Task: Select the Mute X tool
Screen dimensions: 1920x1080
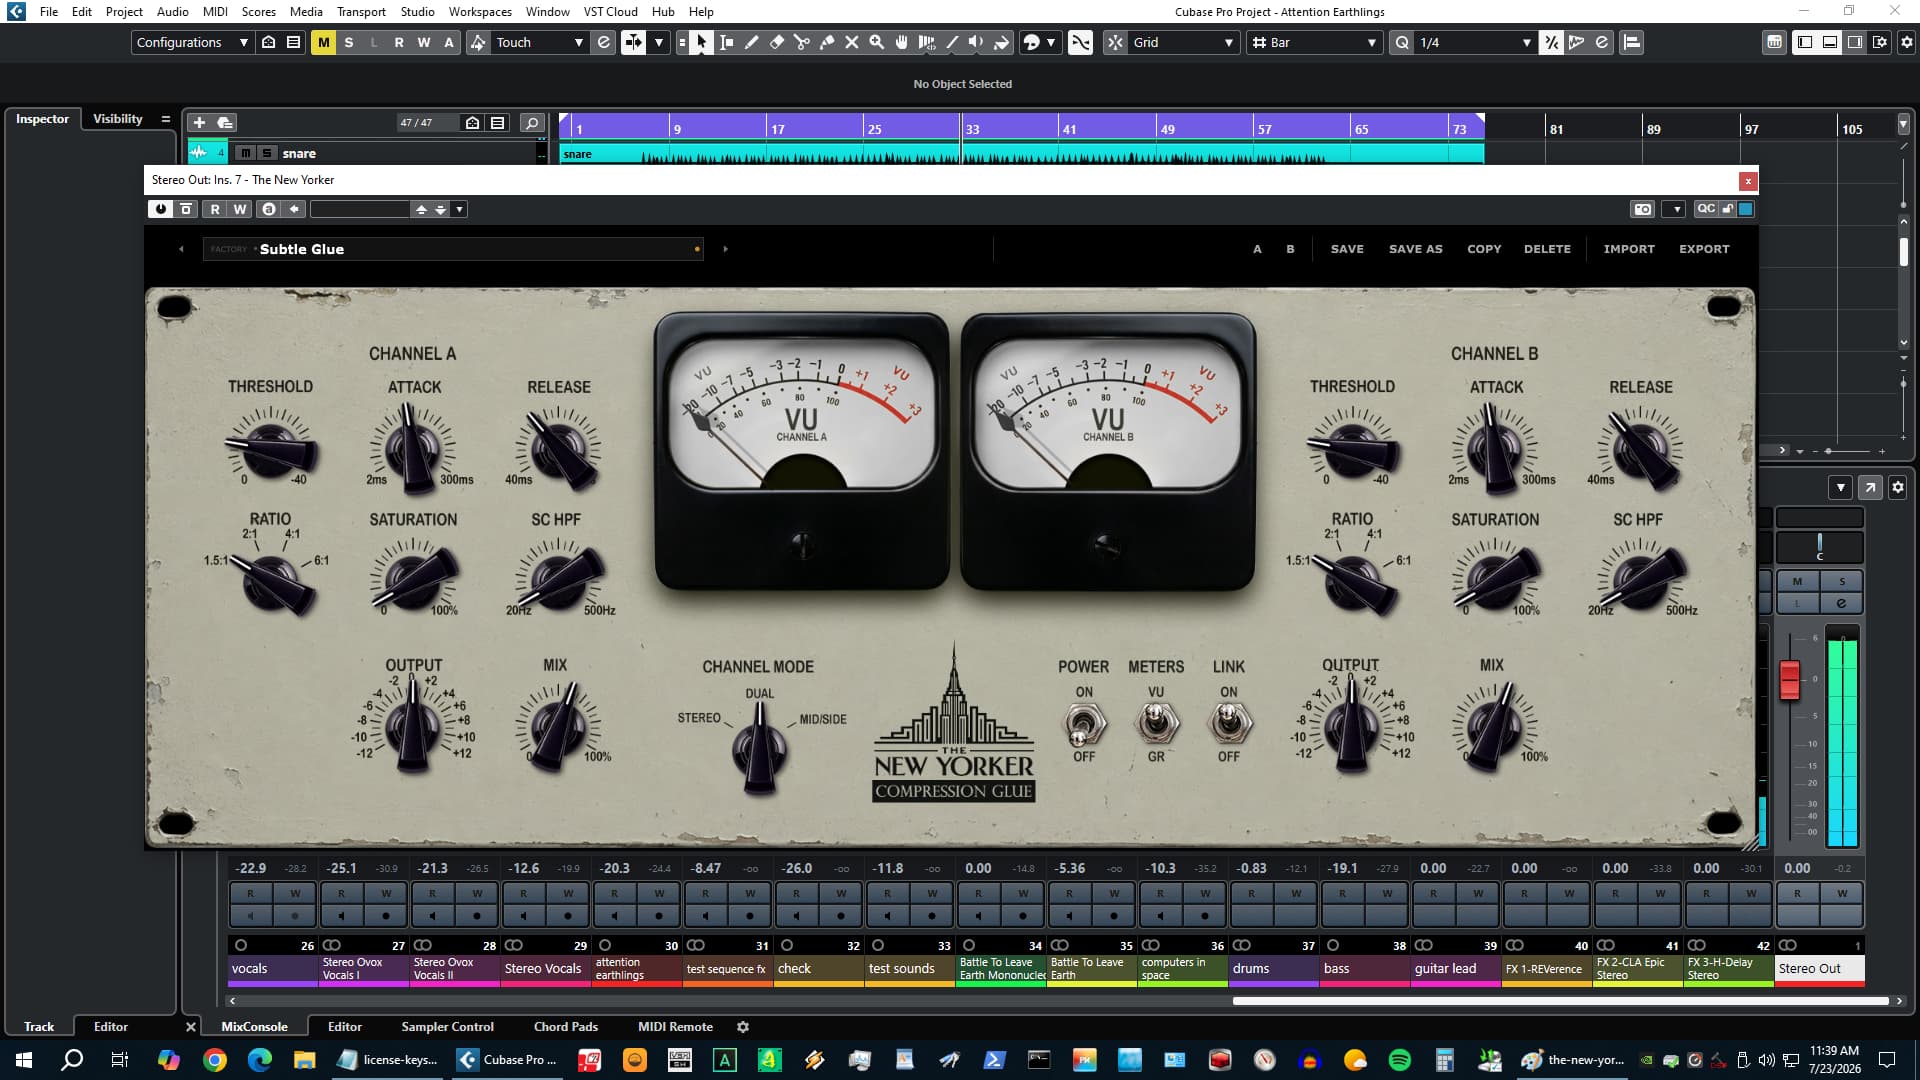Action: [851, 42]
